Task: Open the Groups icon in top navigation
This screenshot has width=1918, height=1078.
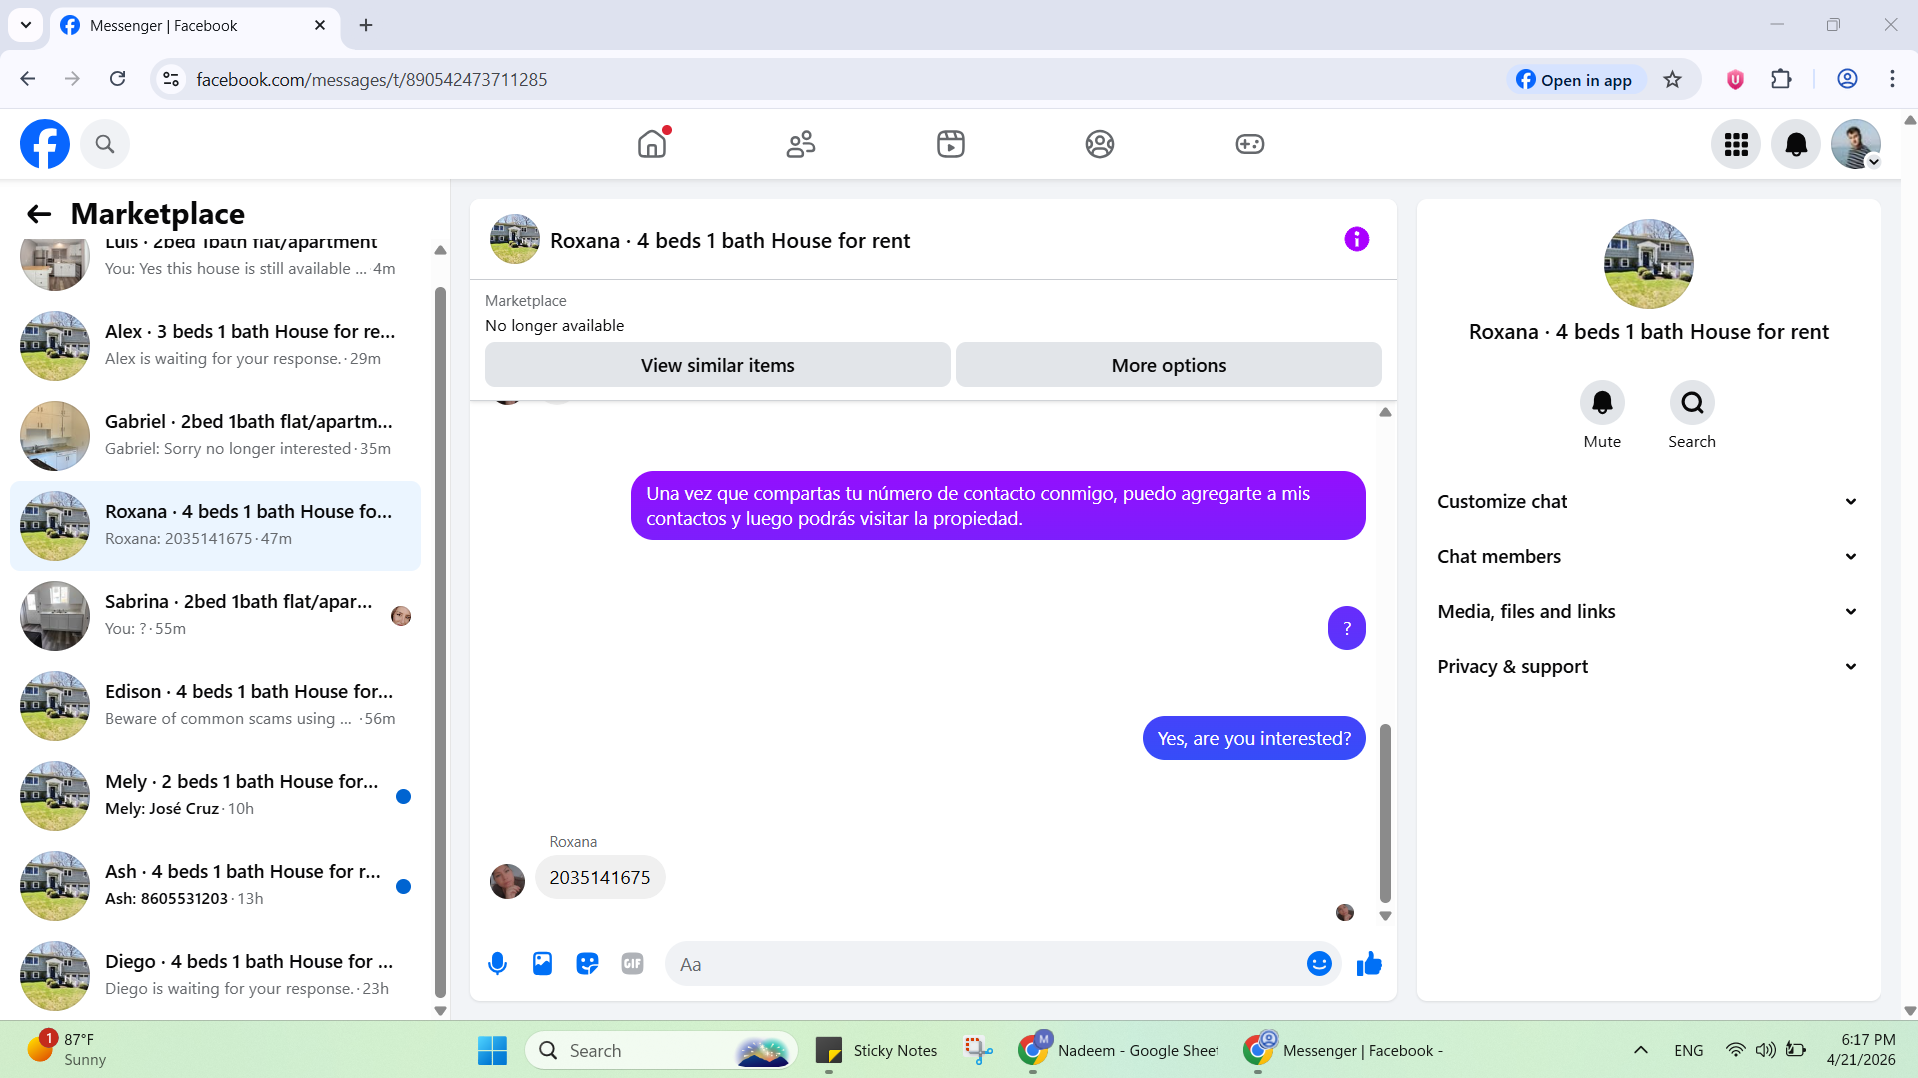Action: click(1100, 144)
